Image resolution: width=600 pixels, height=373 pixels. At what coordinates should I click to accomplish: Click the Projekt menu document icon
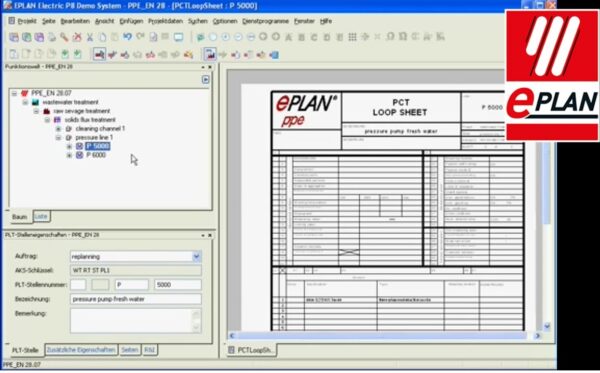(x=12, y=21)
